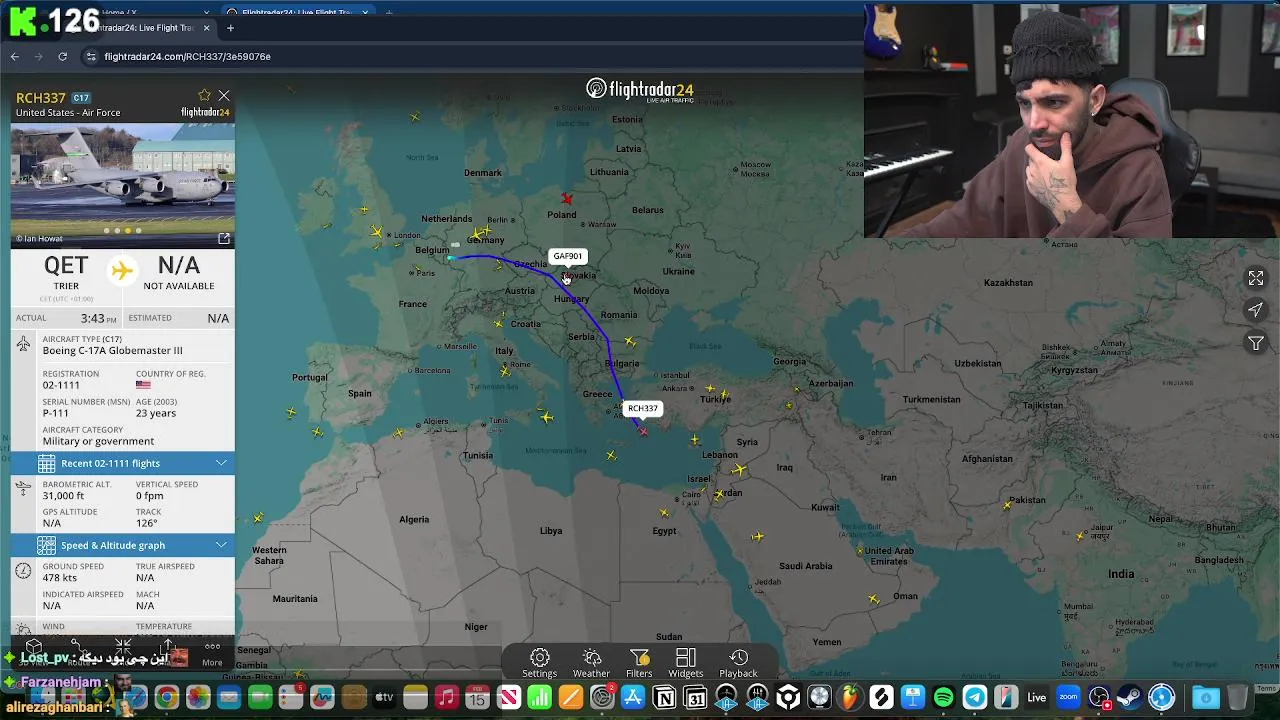Open OBS Studio from the Dock
Image resolution: width=1280 pixels, height=720 pixels.
coord(1099,698)
